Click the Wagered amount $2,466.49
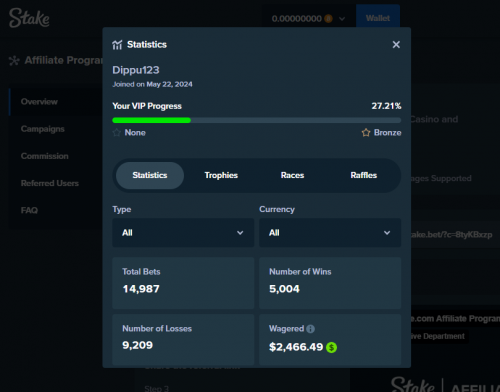The width and height of the screenshot is (500, 392). click(x=296, y=347)
